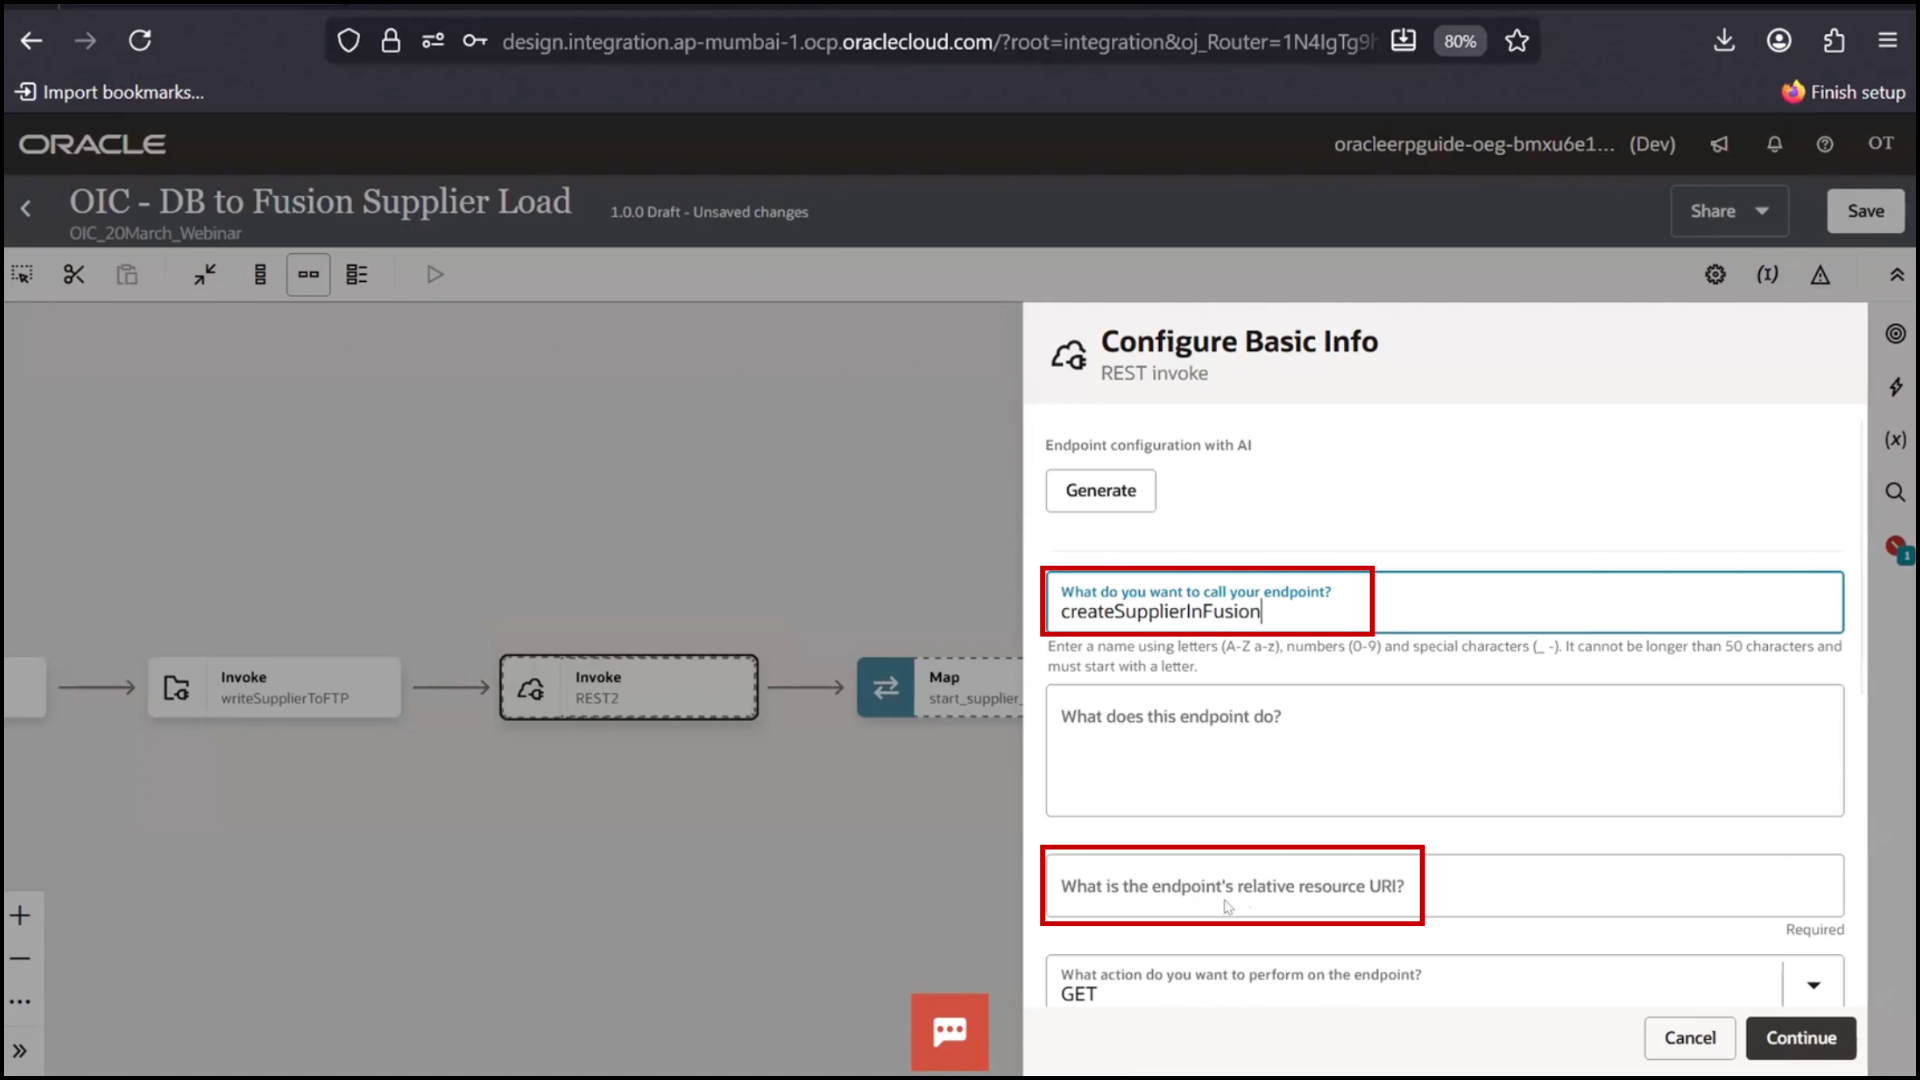This screenshot has width=1920, height=1080.
Task: Select the writeSupplierToFTP invoke node
Action: pos(274,687)
